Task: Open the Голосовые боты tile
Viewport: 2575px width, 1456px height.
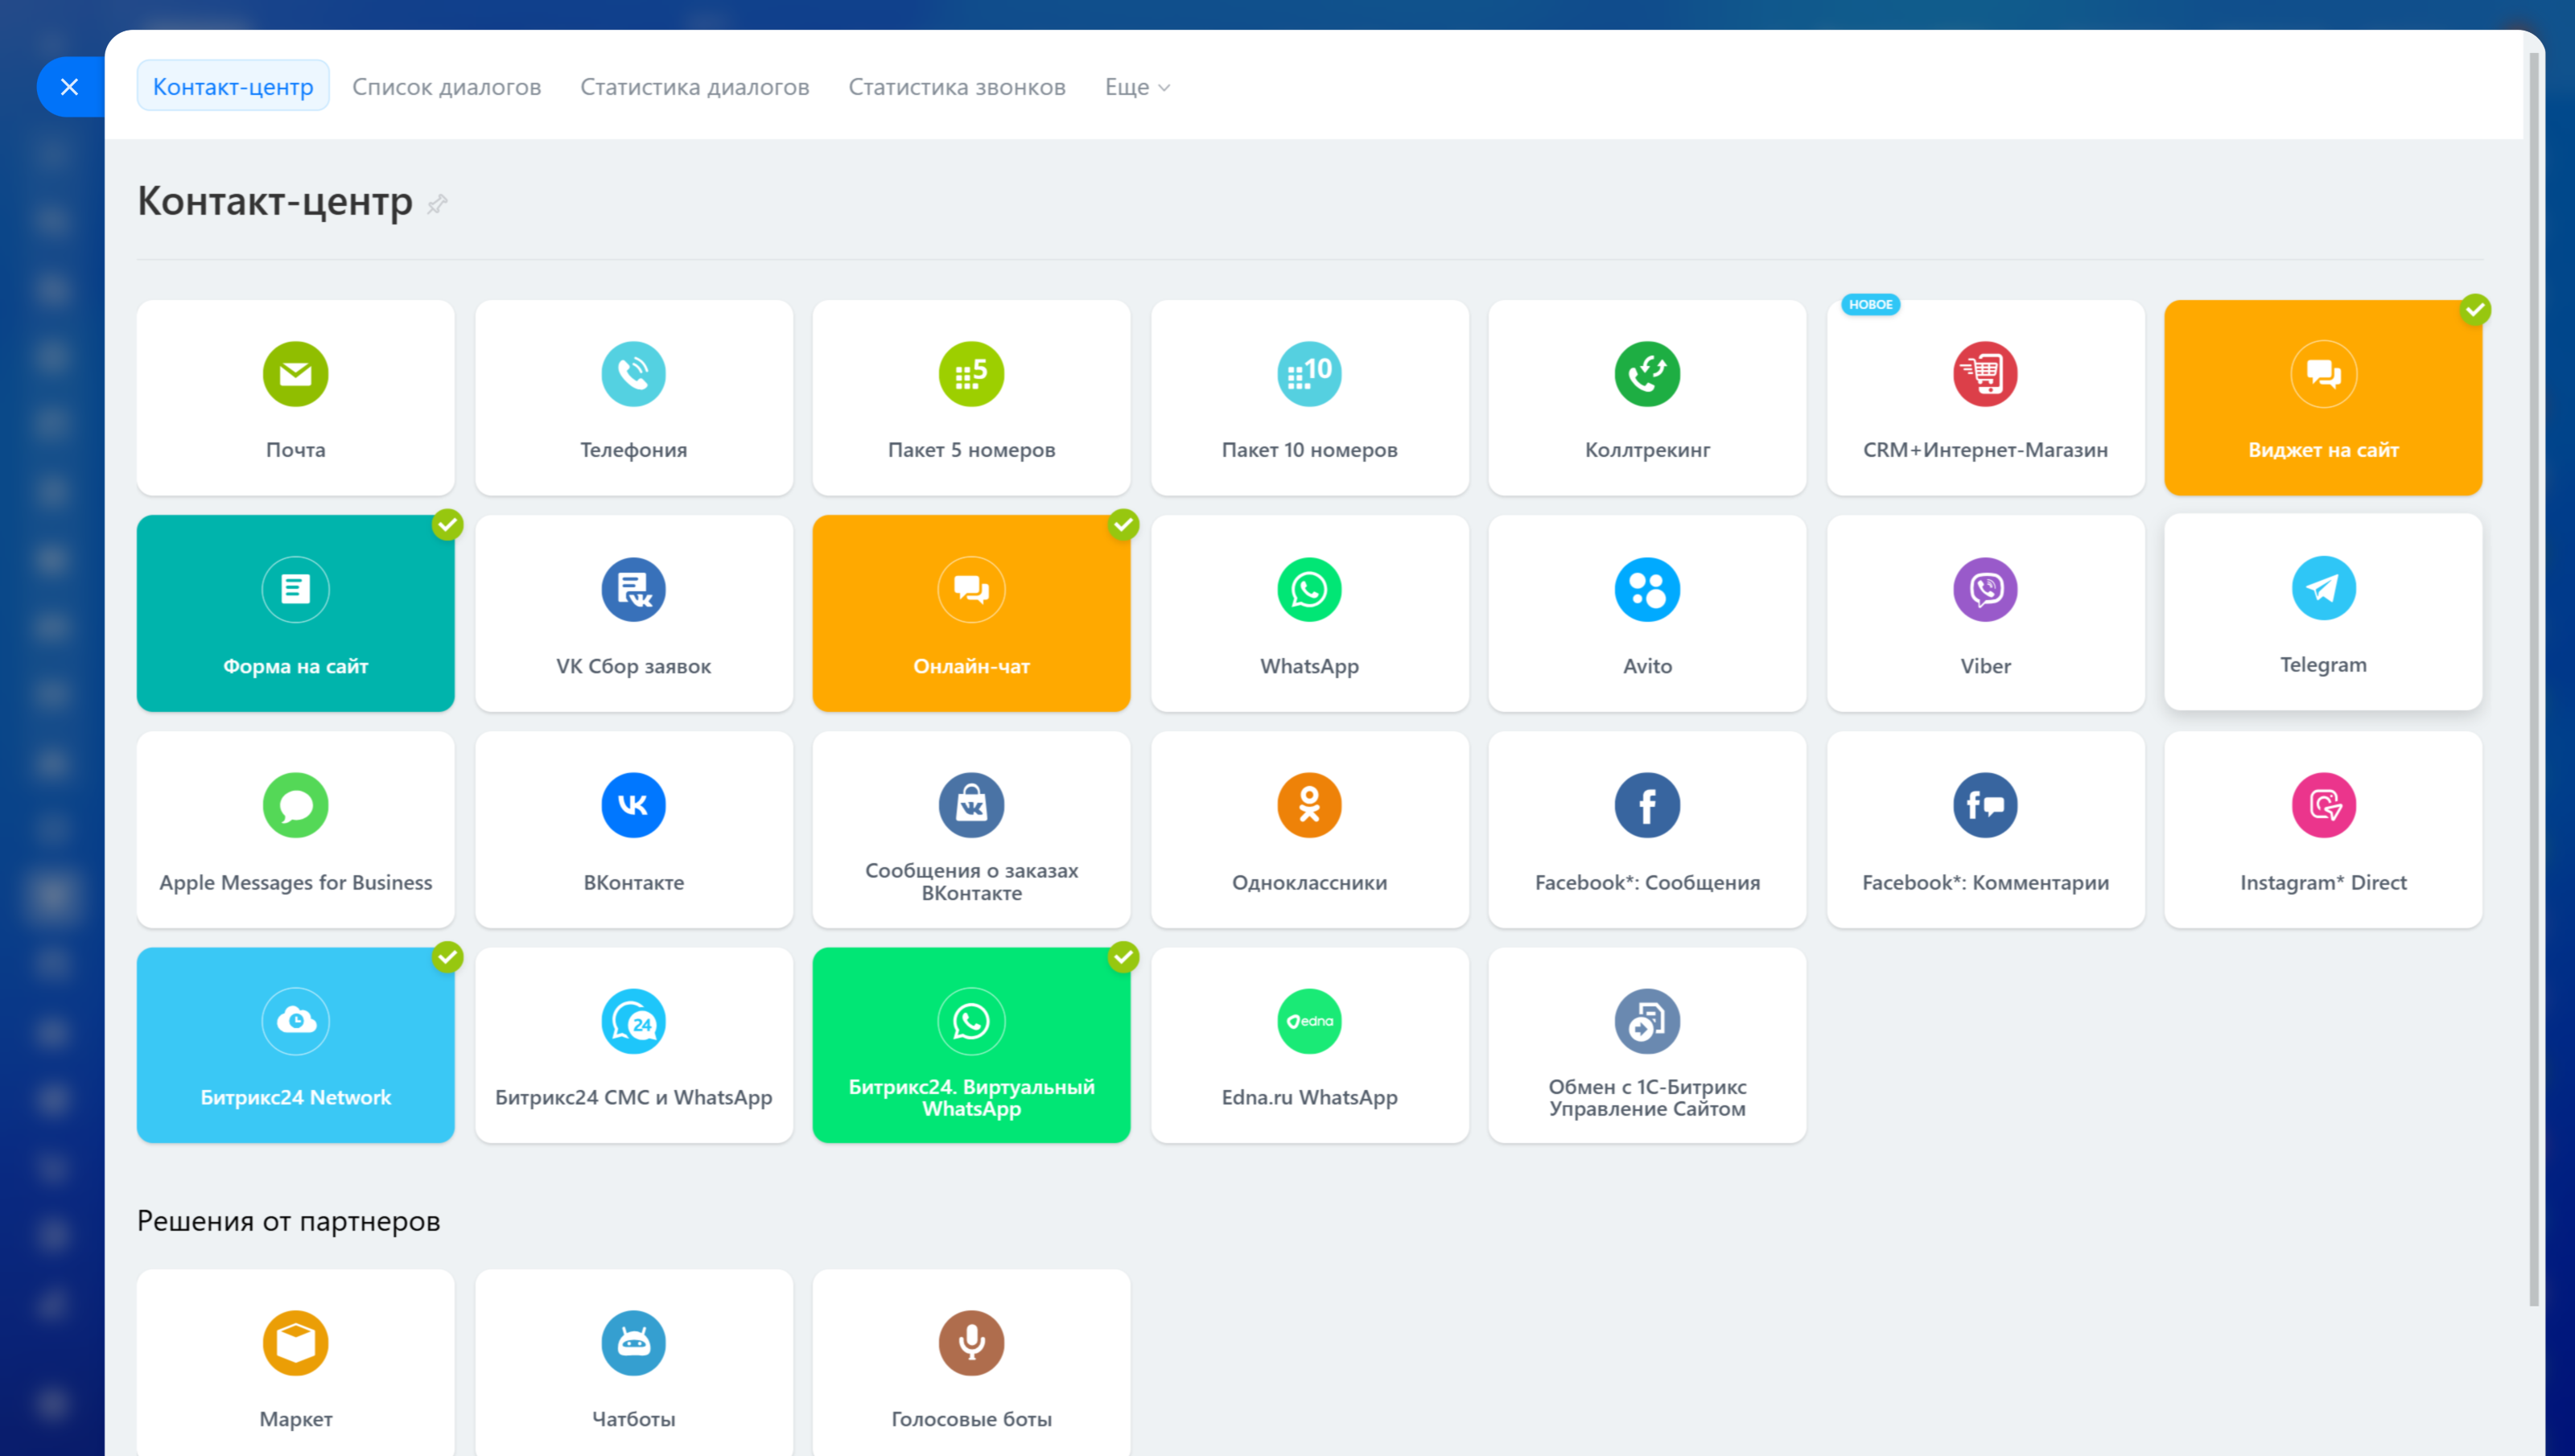Action: (x=971, y=1362)
